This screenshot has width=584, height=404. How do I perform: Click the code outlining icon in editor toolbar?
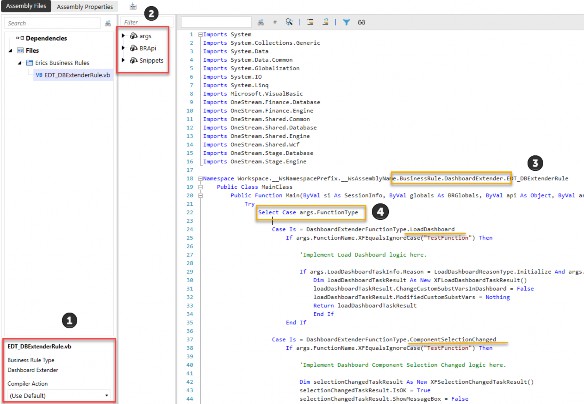[x=310, y=22]
